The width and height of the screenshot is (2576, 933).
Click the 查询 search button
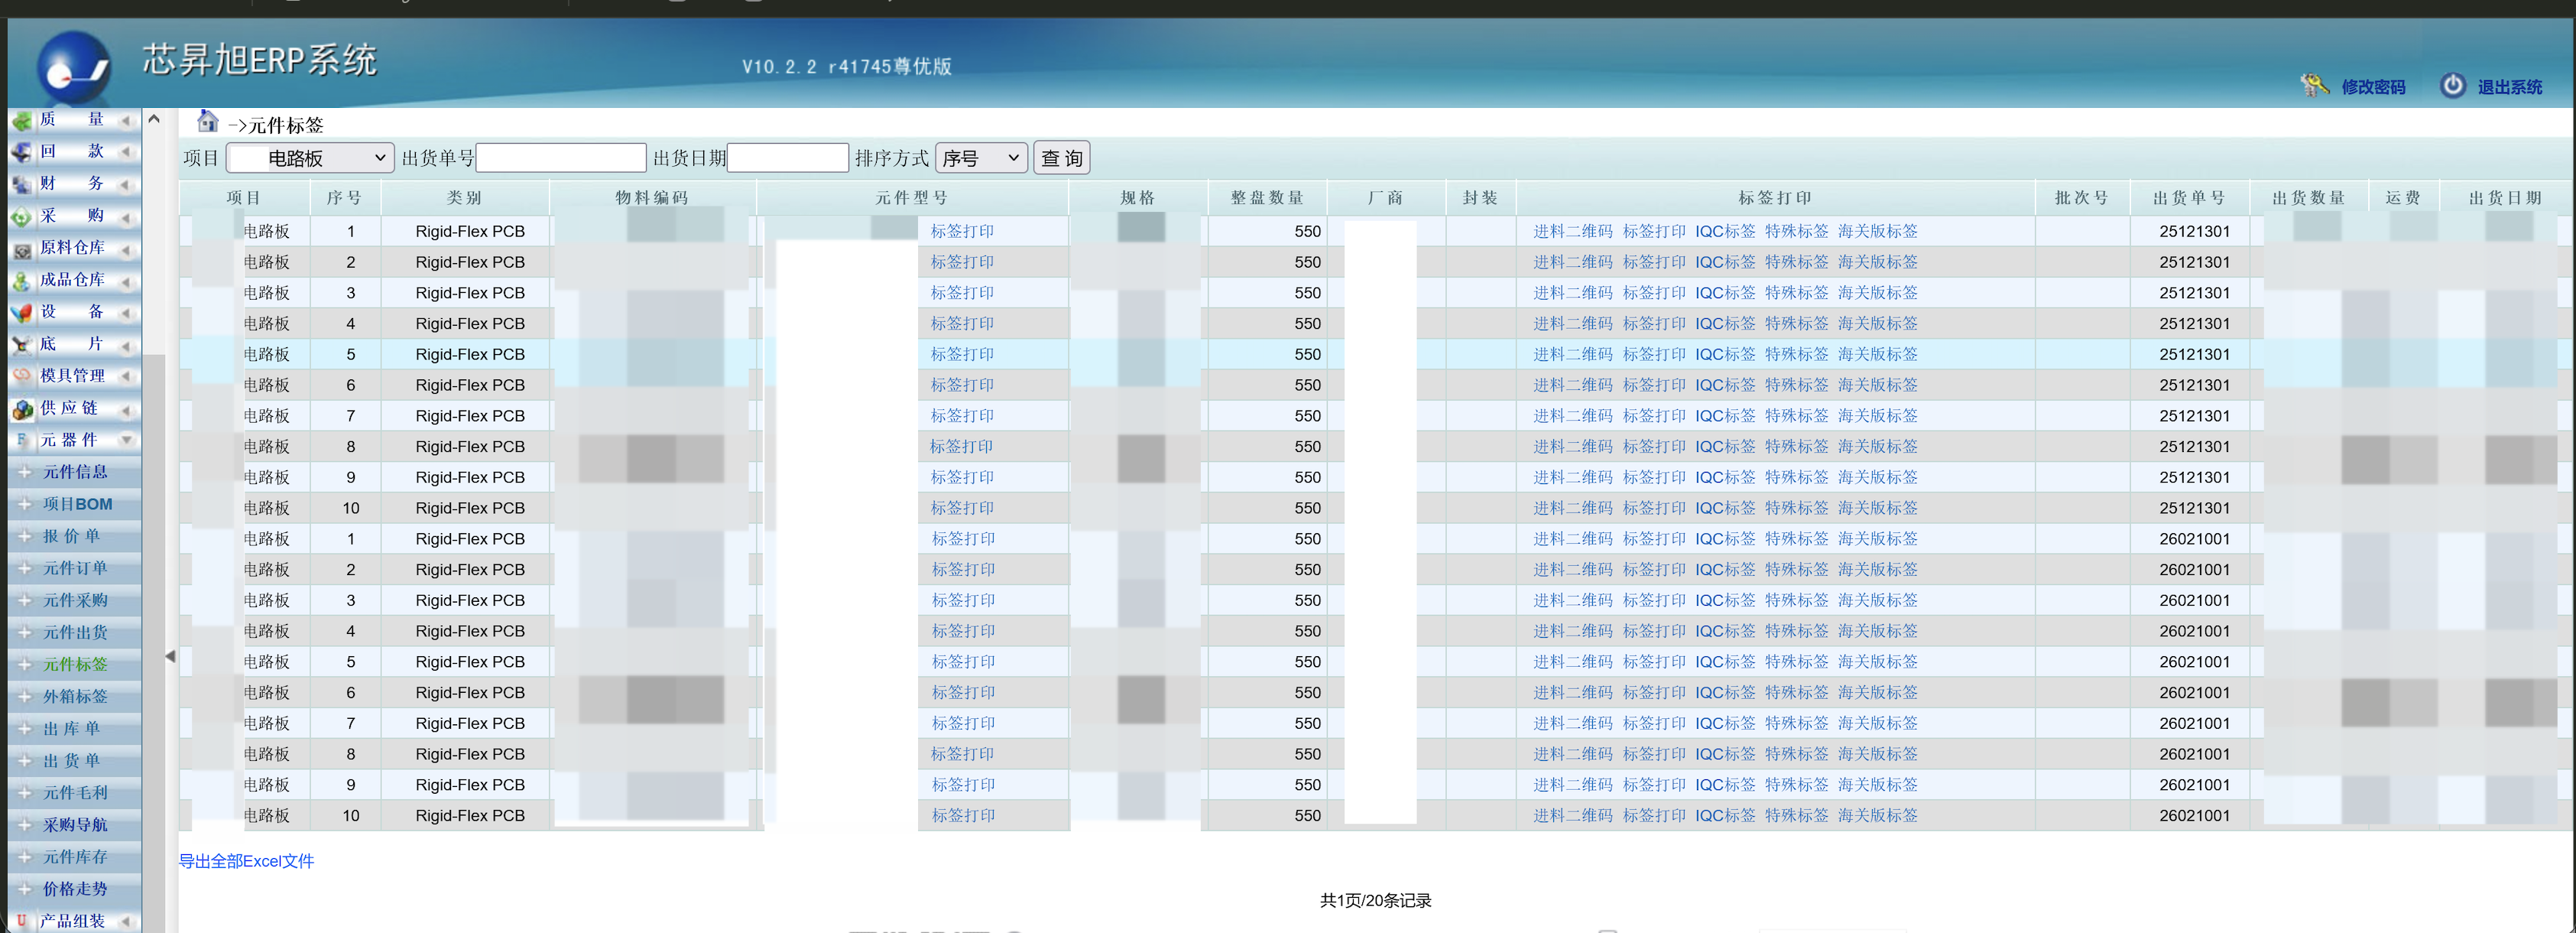tap(1061, 157)
